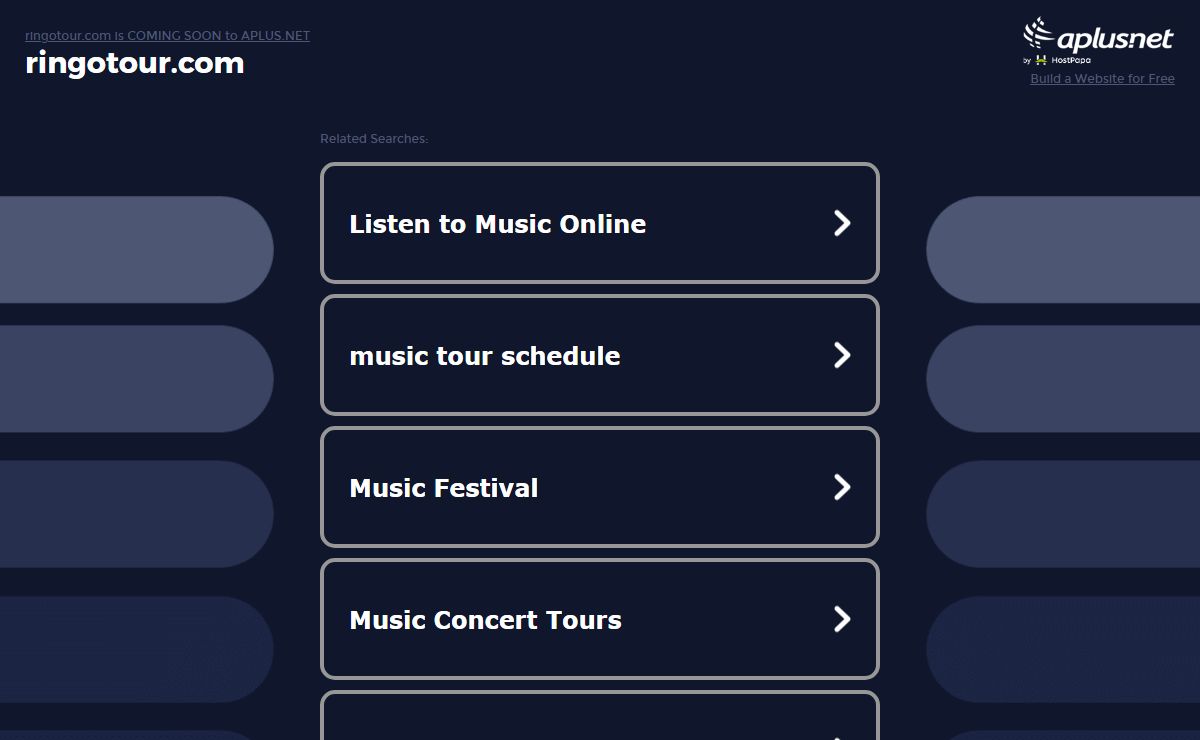This screenshot has width=1200, height=740.
Task: Click the chevron arrow on Music Festival
Action: pyautogui.click(x=842, y=487)
